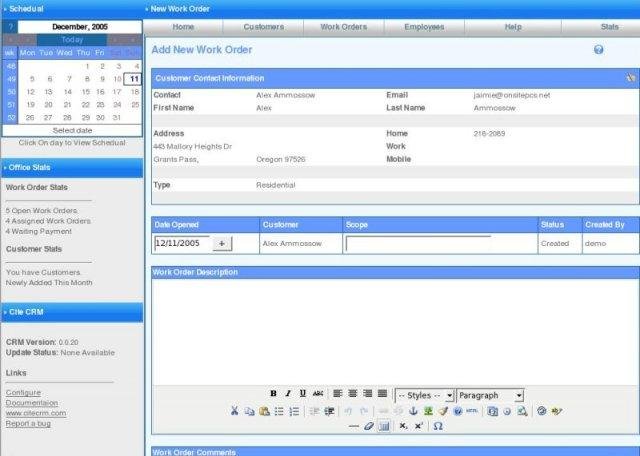The height and width of the screenshot is (456, 640).
Task: Open date picker with the plus button
Action: coord(221,243)
